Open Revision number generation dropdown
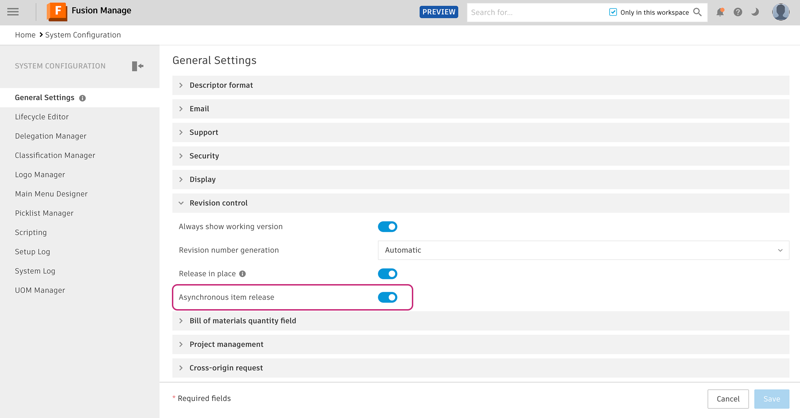Viewport: 800px width, 418px height. (x=583, y=250)
